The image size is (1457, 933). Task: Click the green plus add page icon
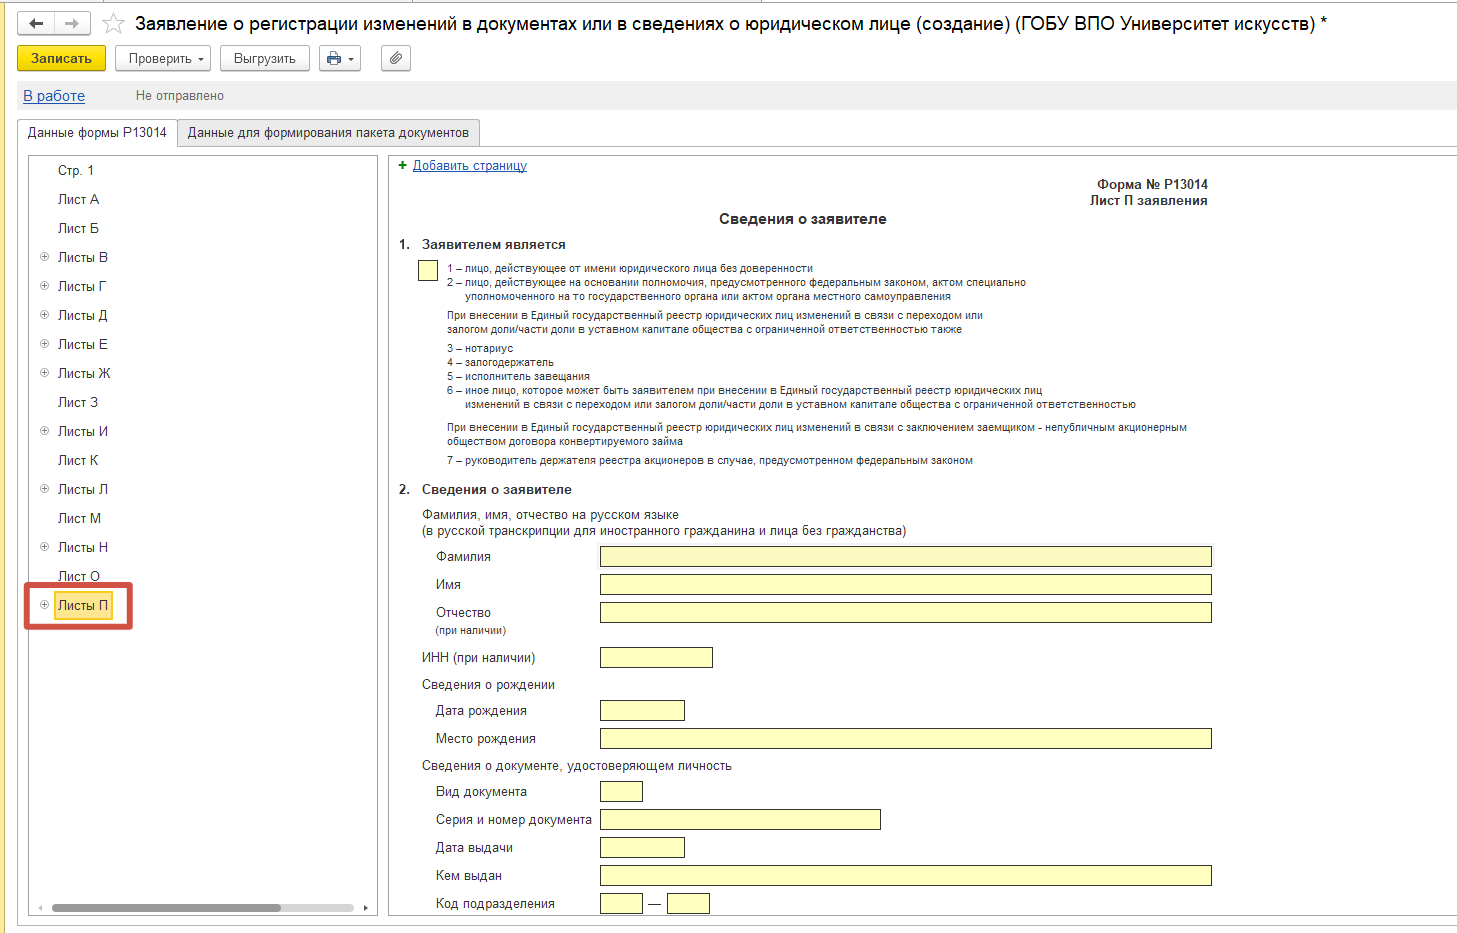tap(403, 165)
